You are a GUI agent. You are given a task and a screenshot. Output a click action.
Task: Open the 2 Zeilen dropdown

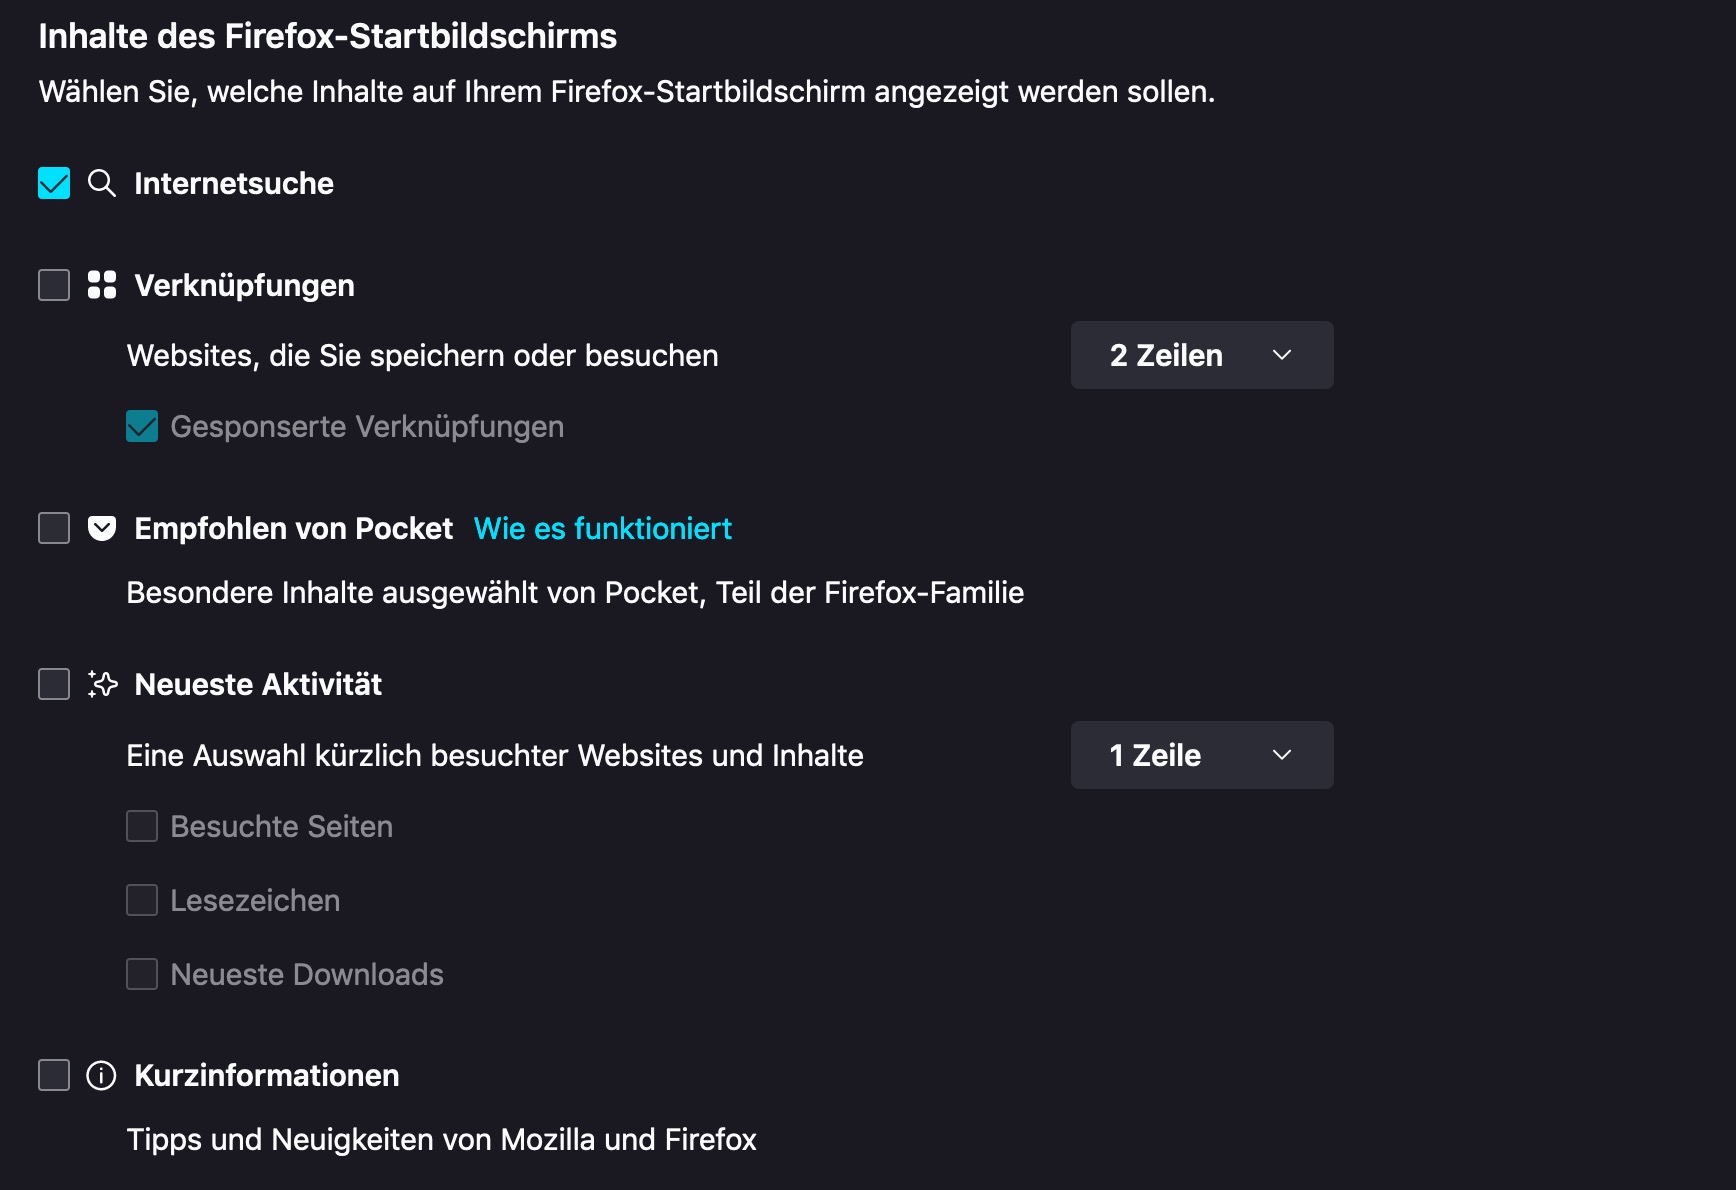(1201, 355)
